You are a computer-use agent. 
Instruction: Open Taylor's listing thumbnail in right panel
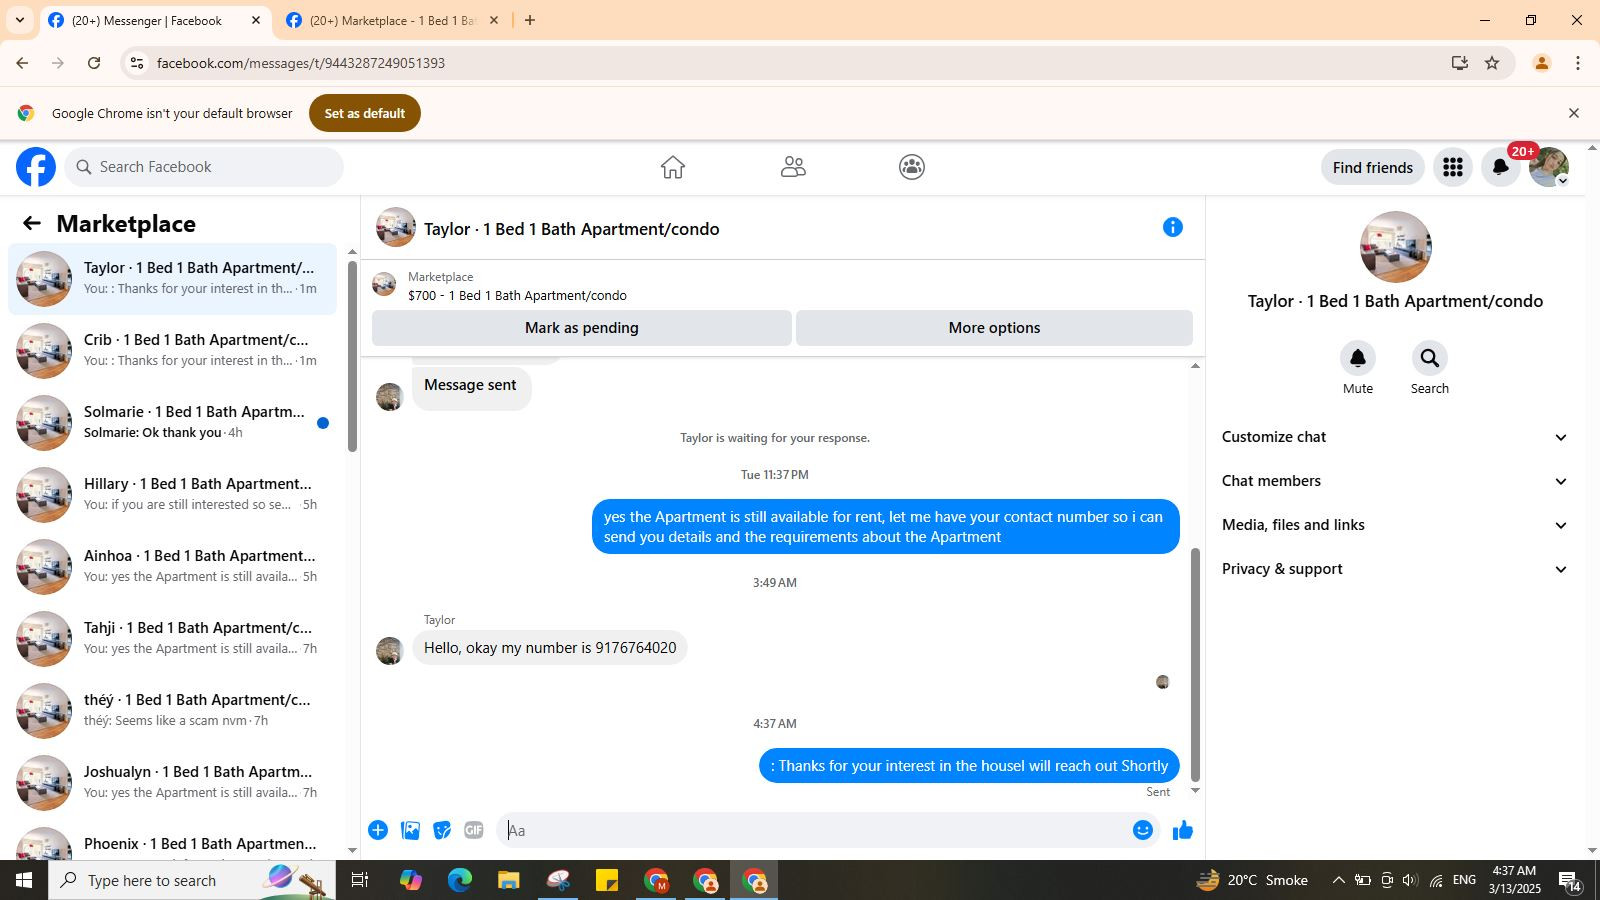(1395, 247)
